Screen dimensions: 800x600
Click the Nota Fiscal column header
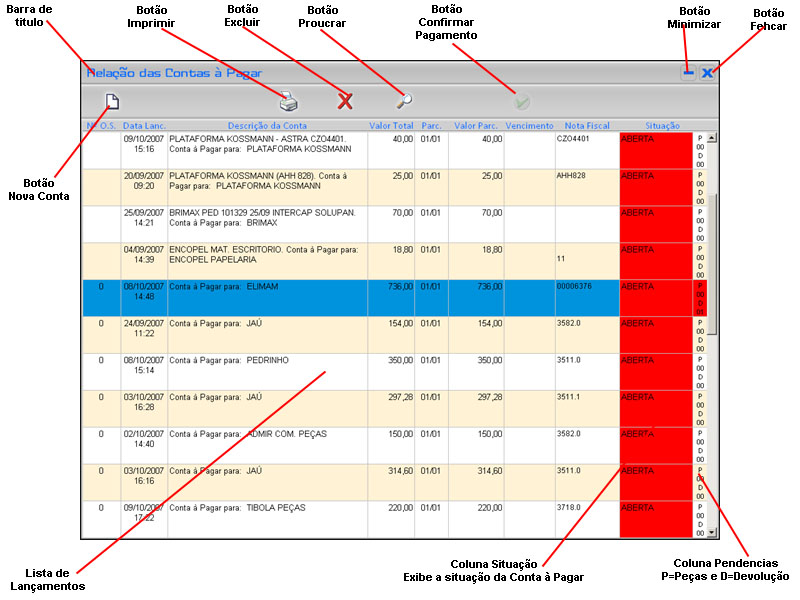tap(587, 126)
